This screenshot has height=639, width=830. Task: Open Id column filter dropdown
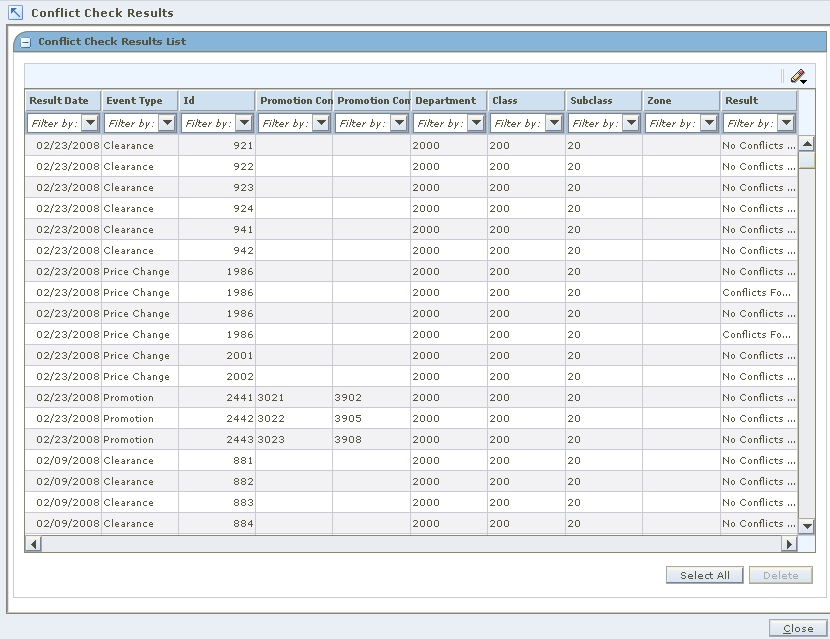pyautogui.click(x=244, y=123)
